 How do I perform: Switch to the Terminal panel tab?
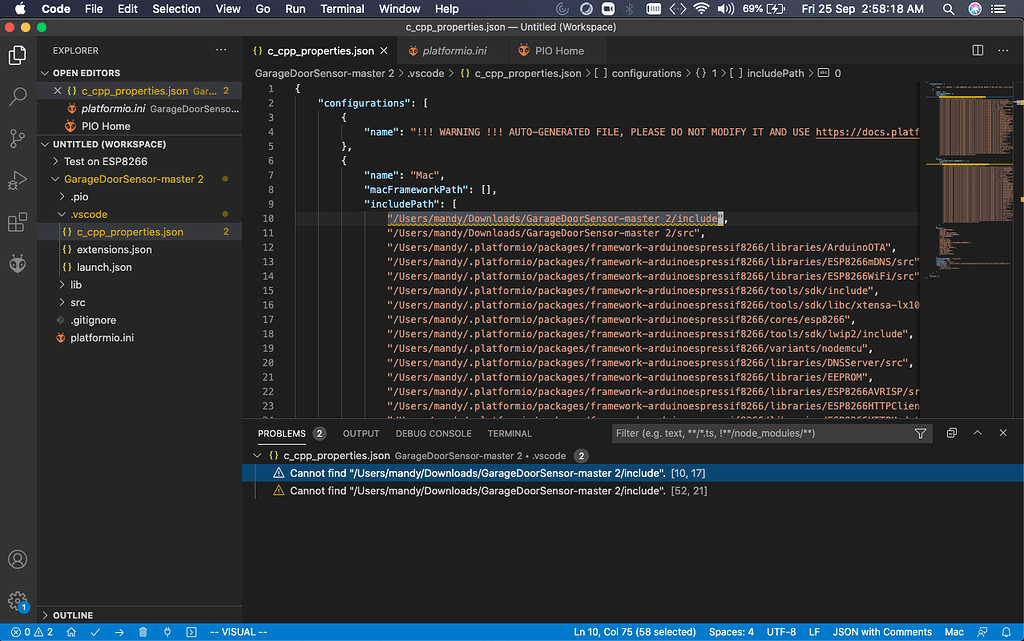[509, 433]
